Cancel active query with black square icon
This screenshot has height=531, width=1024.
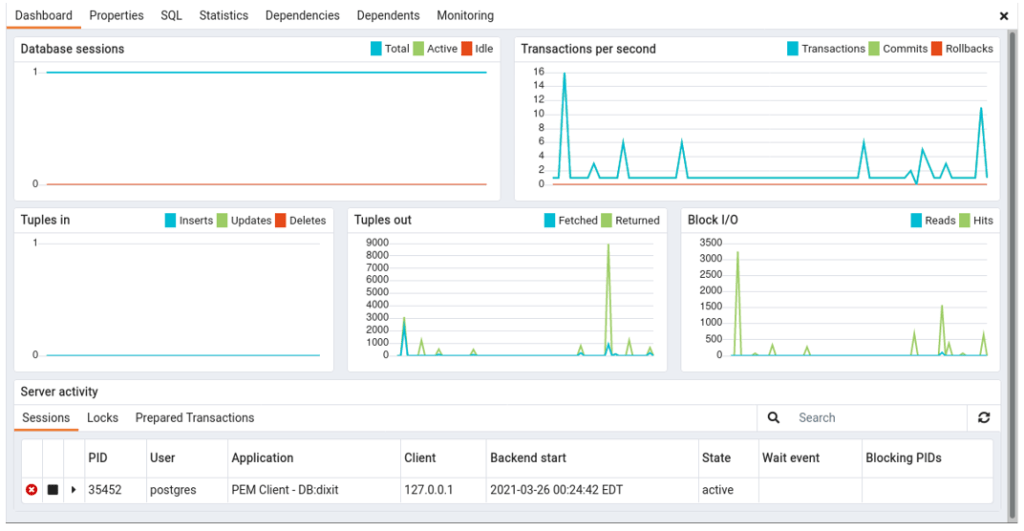click(x=53, y=490)
